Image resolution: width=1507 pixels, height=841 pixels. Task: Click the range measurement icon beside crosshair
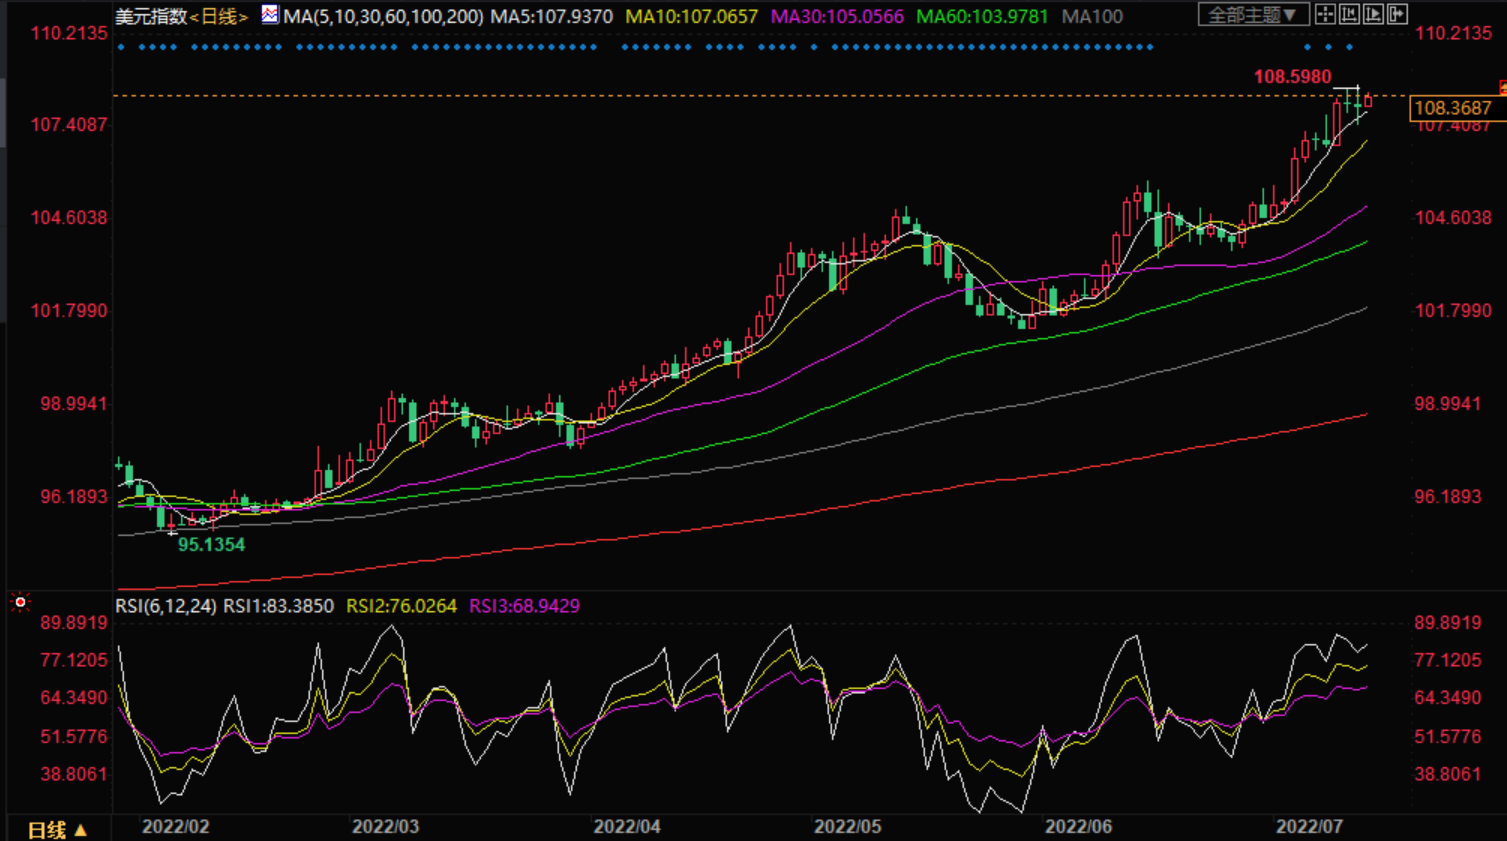[1349, 14]
